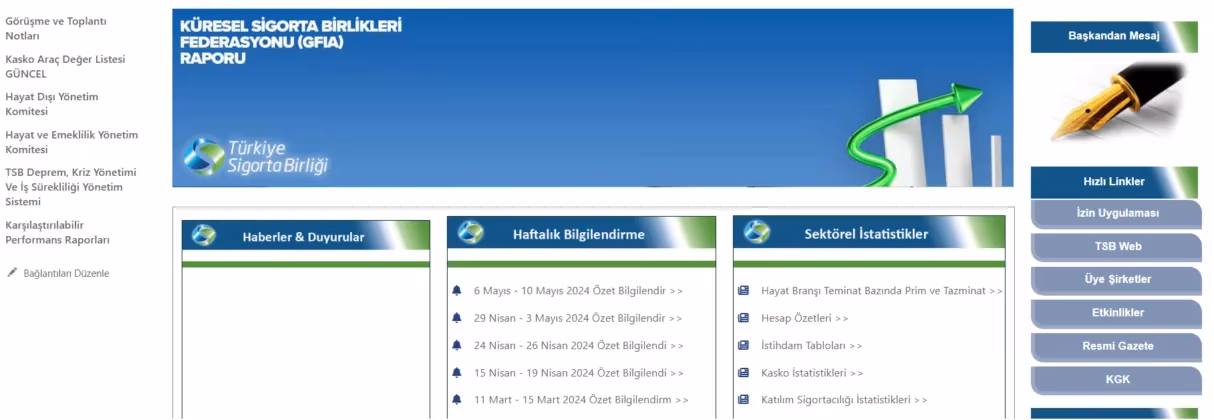Click the Haftalık Bilgilendirme panel title
This screenshot has height=420, width=1214.
pyautogui.click(x=579, y=235)
